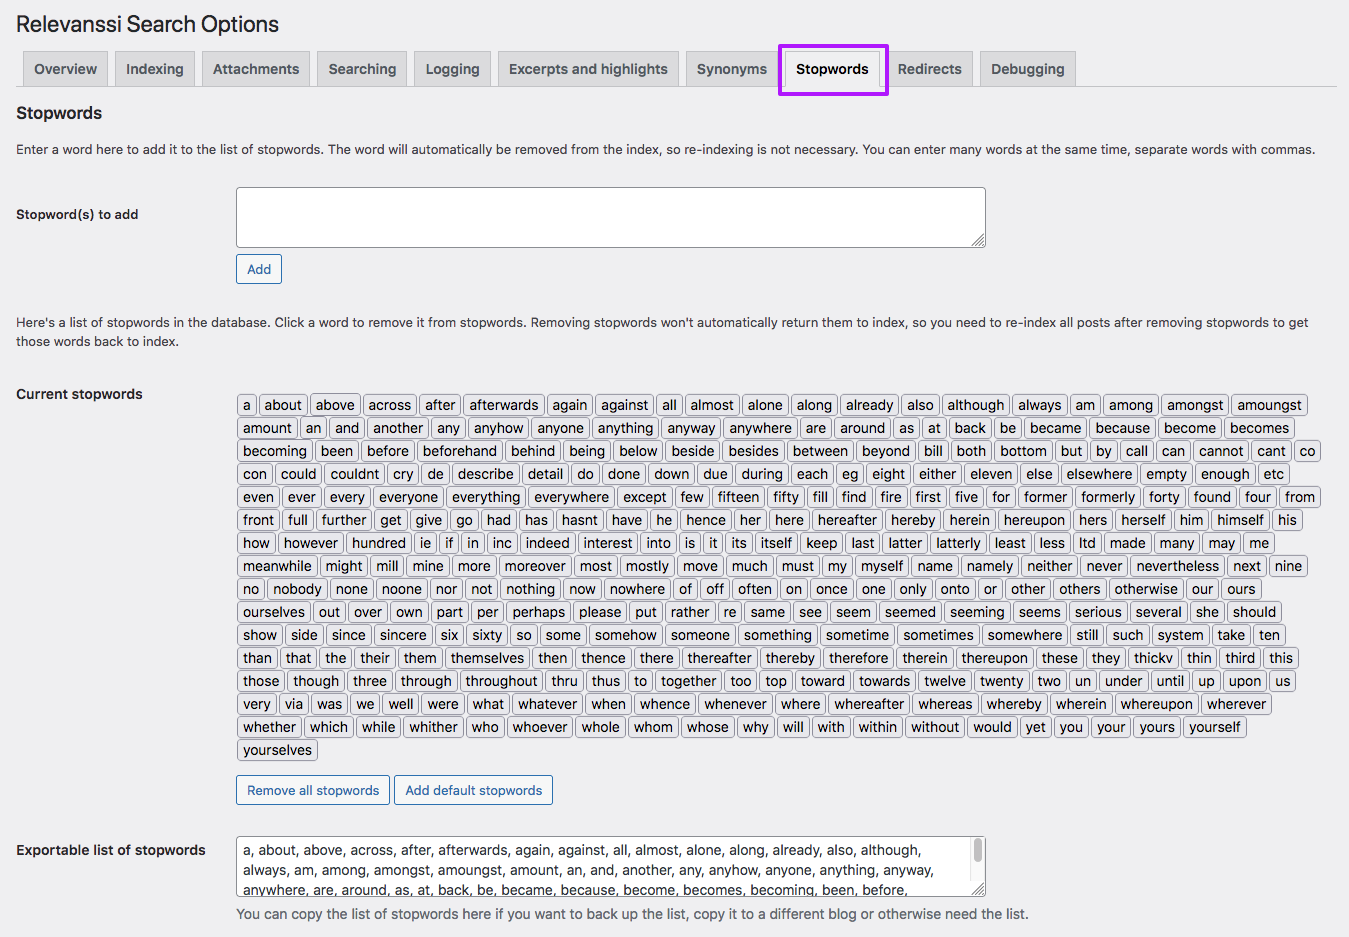
Task: Remove the stopword 'serious'
Action: point(1098,612)
